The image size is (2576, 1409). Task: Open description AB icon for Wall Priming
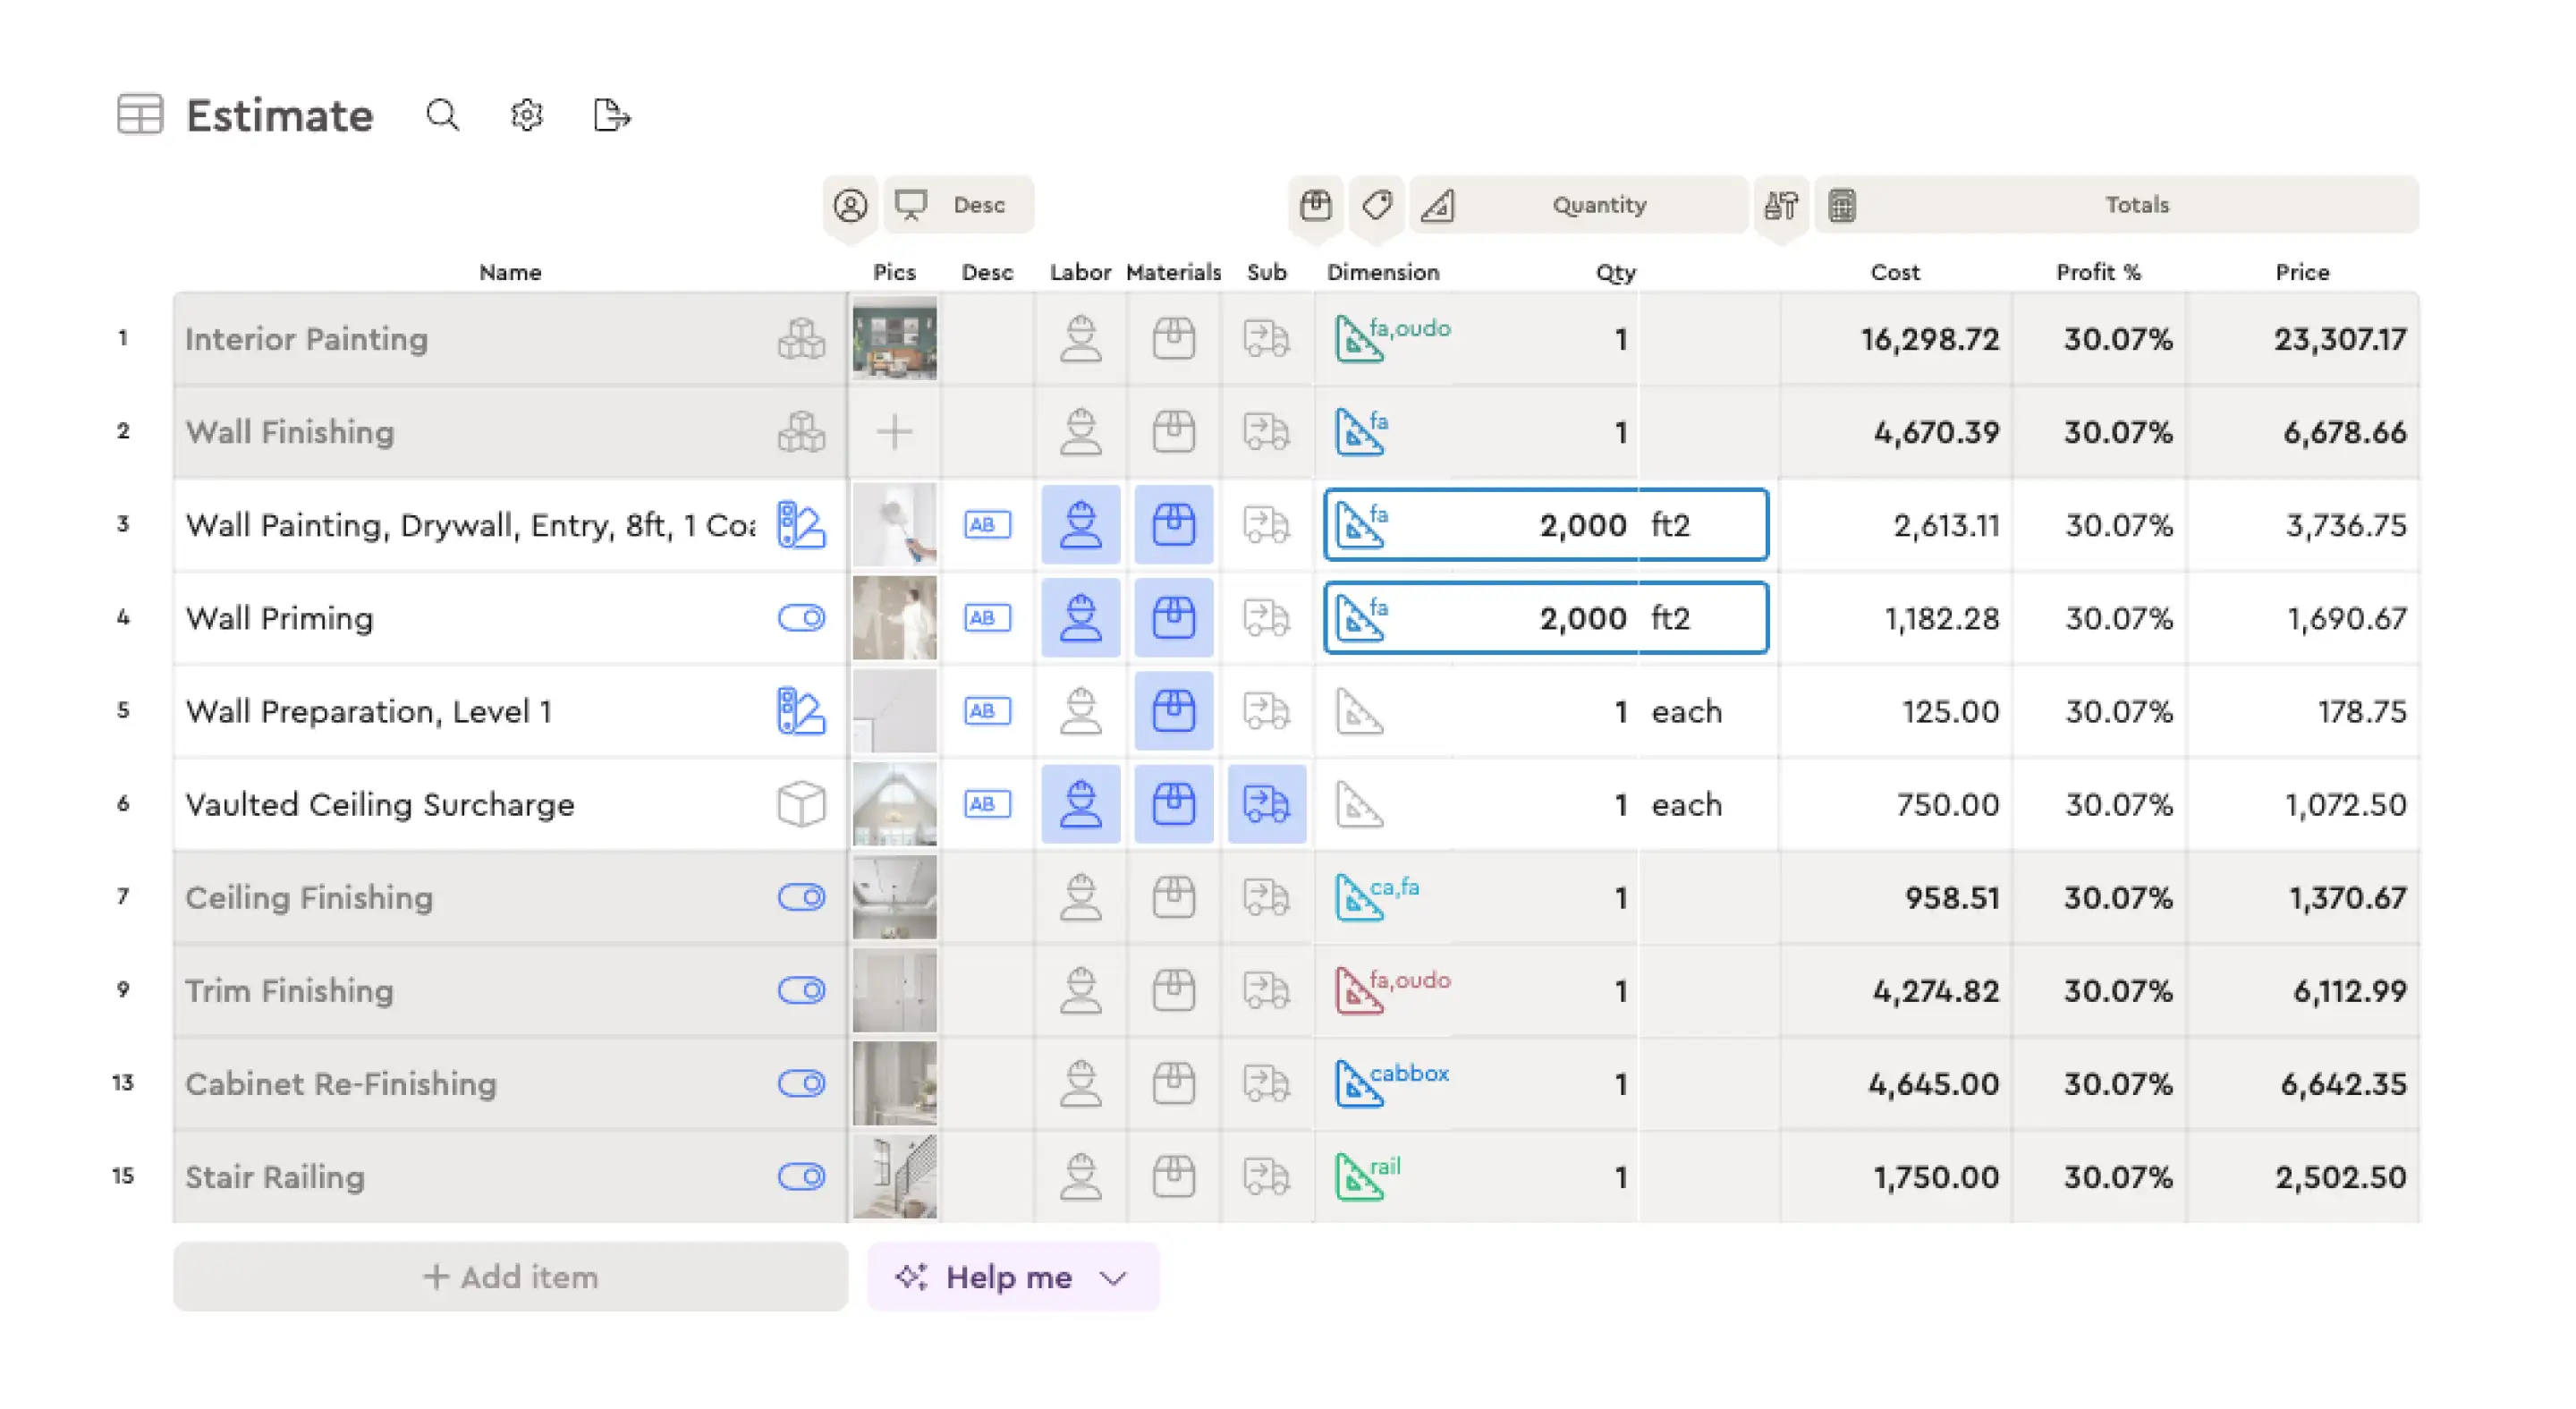click(987, 618)
